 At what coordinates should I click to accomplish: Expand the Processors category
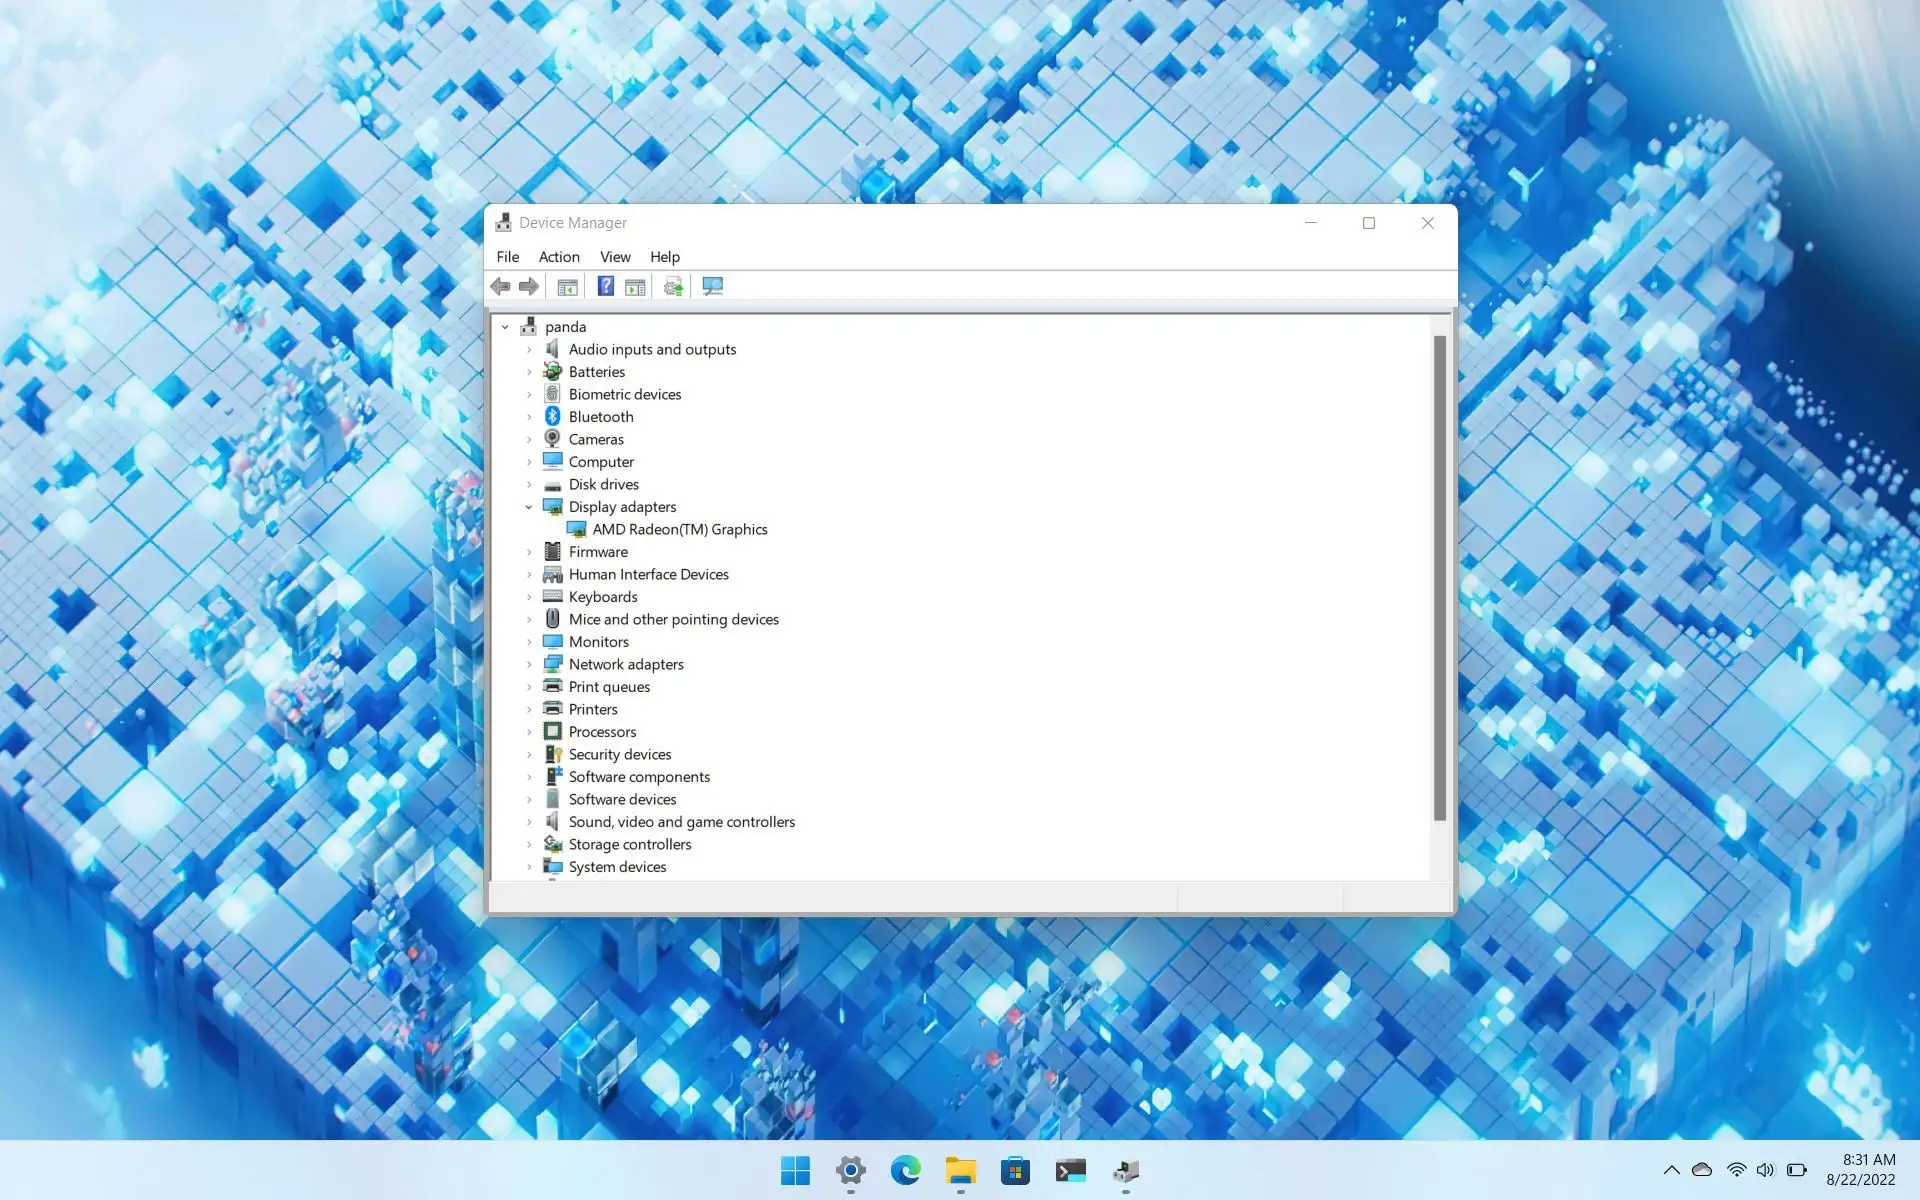tap(531, 731)
